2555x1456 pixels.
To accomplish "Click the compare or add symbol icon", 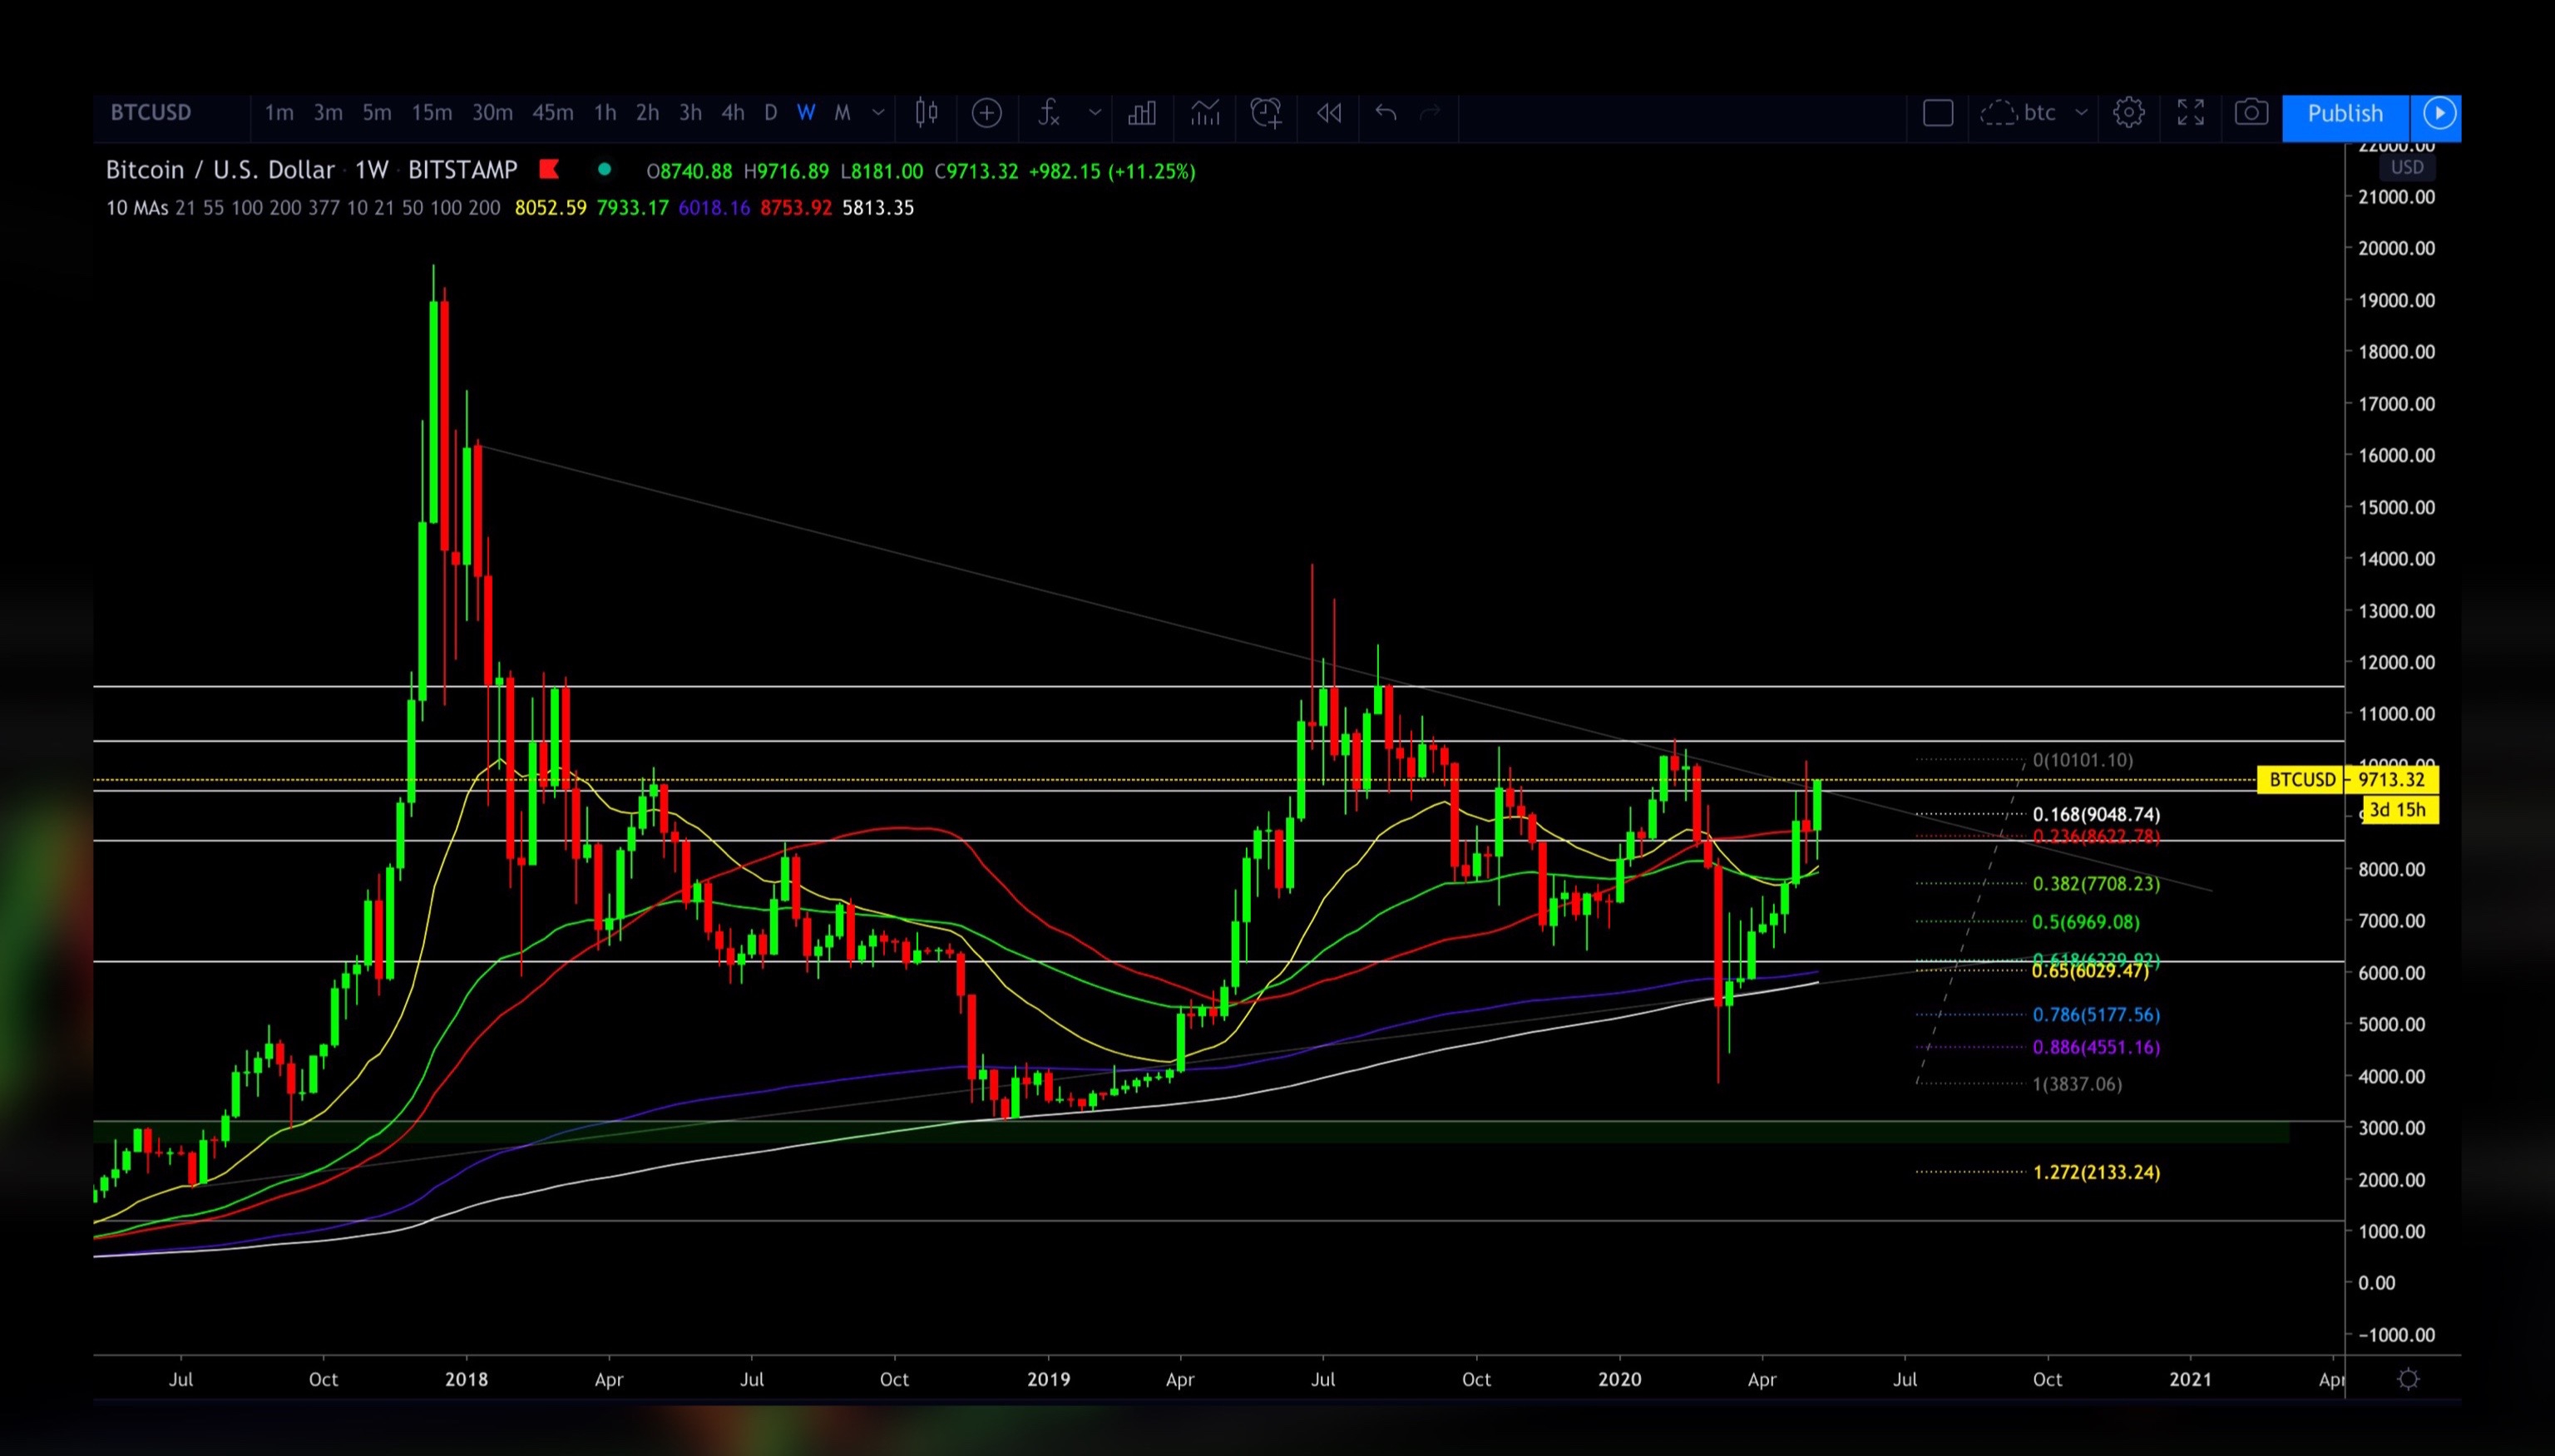I will point(986,113).
